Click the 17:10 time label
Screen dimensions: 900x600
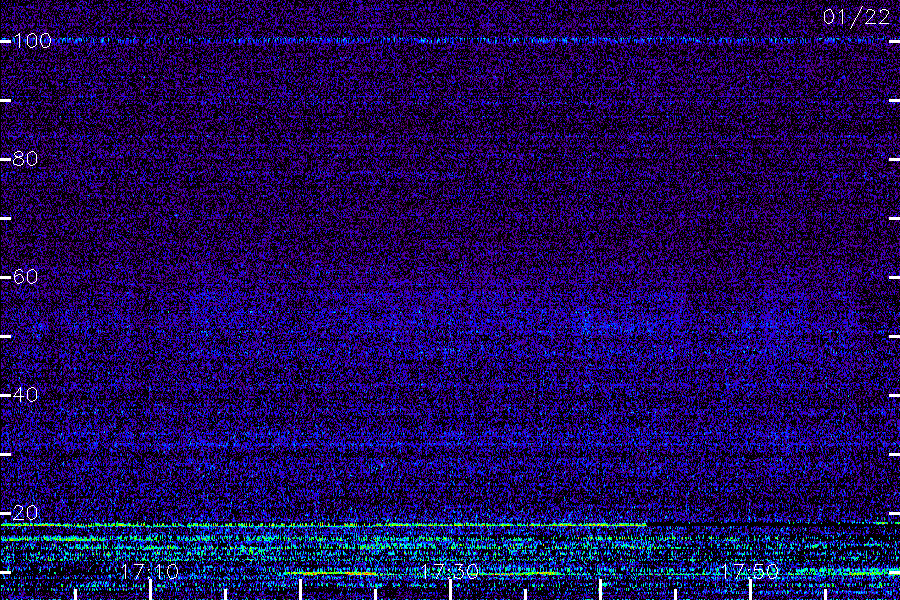click(x=150, y=571)
